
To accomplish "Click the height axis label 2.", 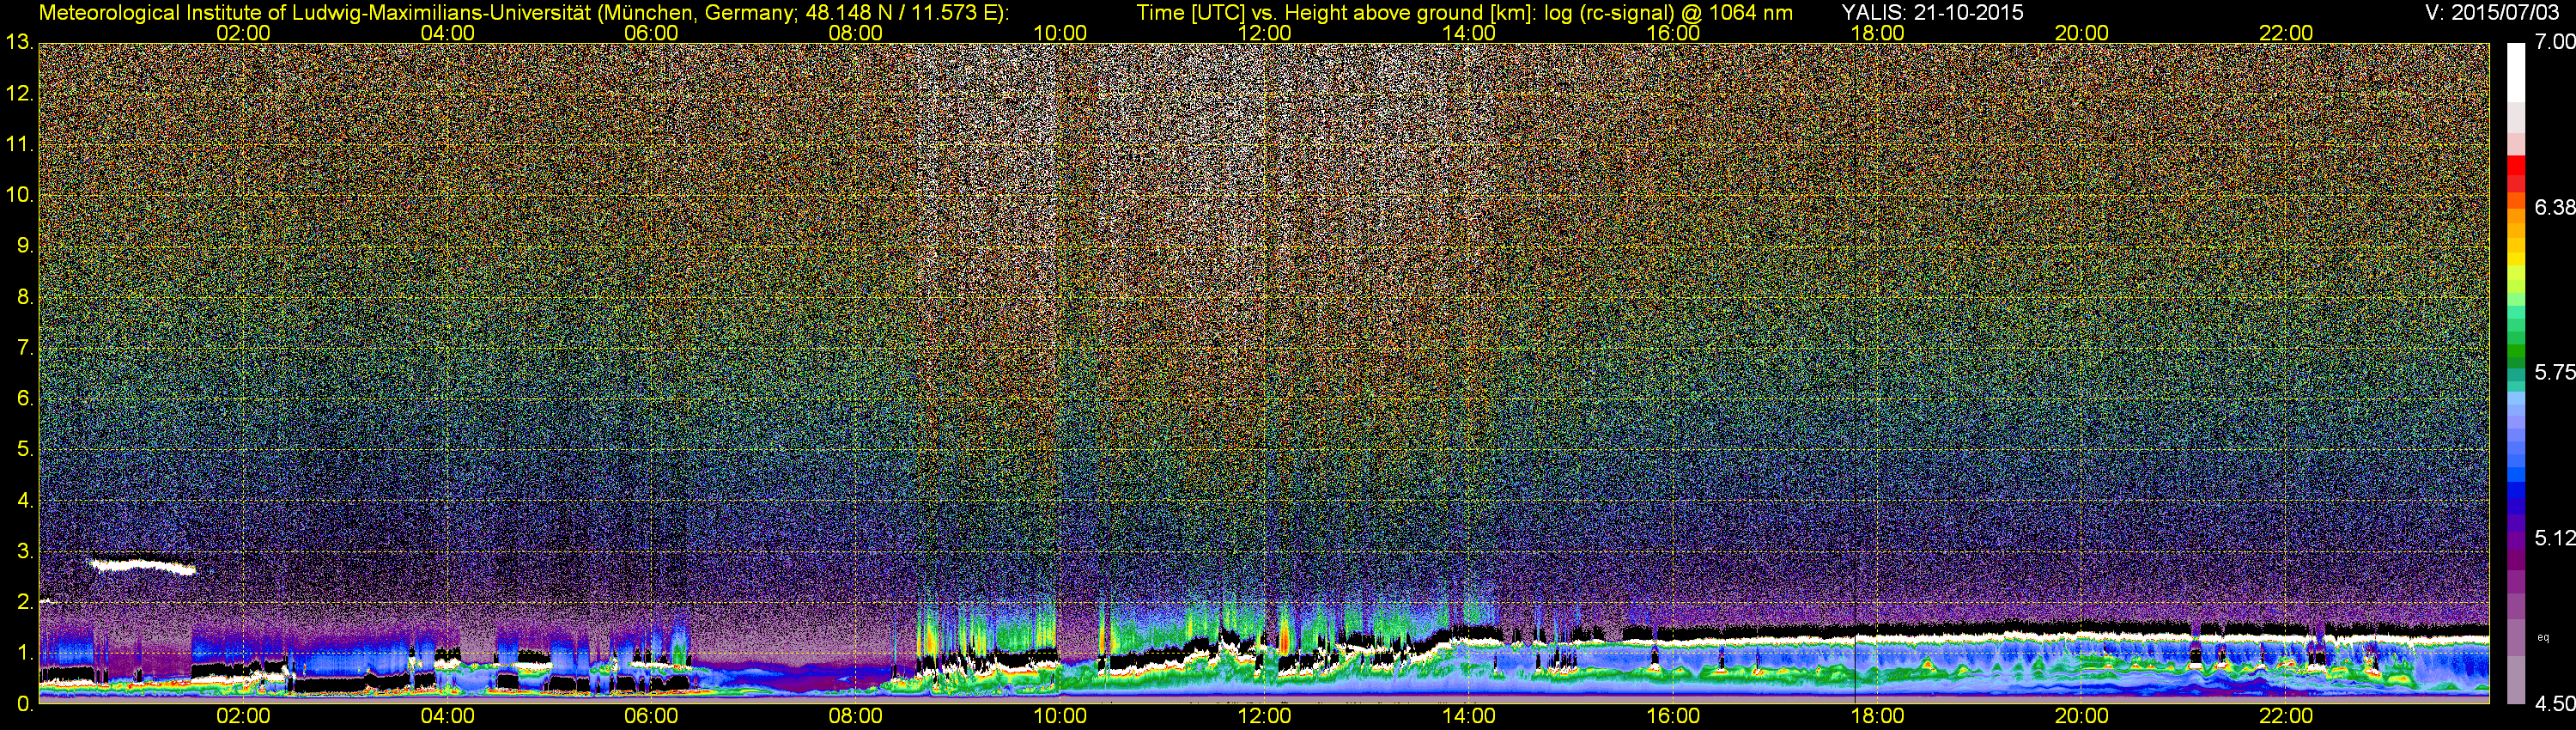I will pos(24,602).
